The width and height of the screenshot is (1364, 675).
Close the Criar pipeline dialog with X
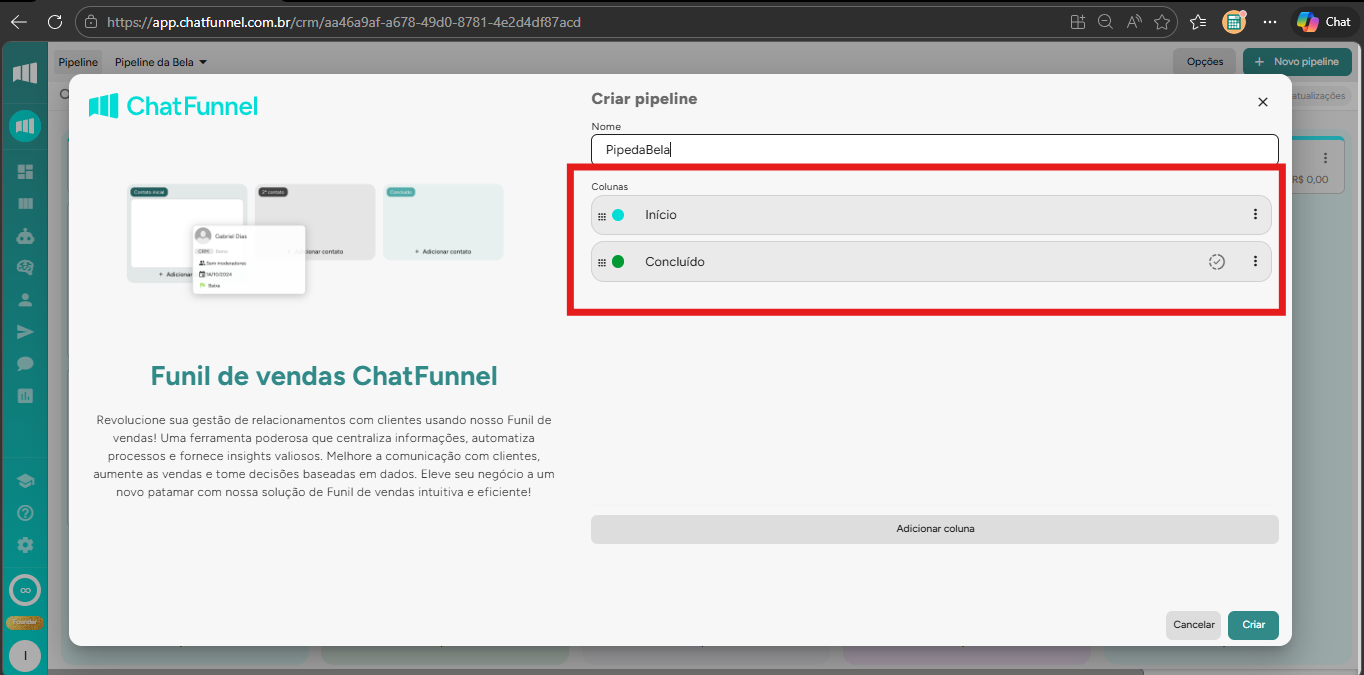1262,102
